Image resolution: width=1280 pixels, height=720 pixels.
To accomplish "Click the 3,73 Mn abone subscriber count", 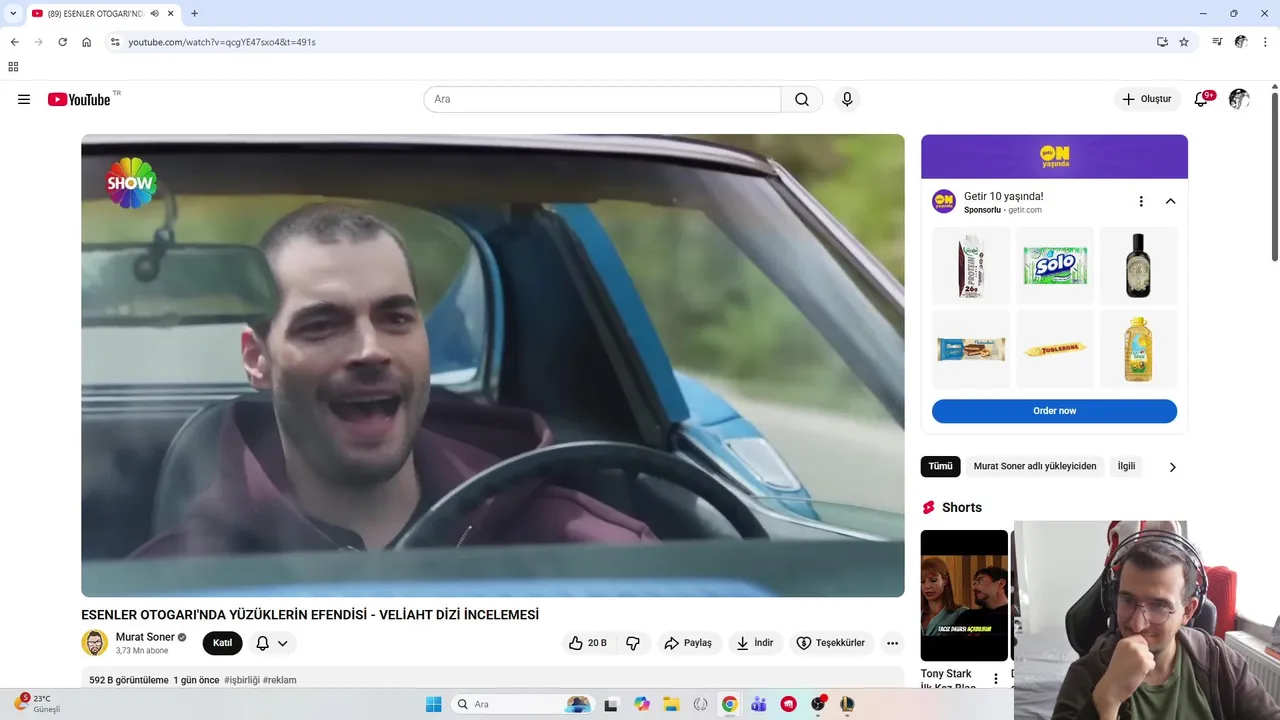I will coord(142,651).
